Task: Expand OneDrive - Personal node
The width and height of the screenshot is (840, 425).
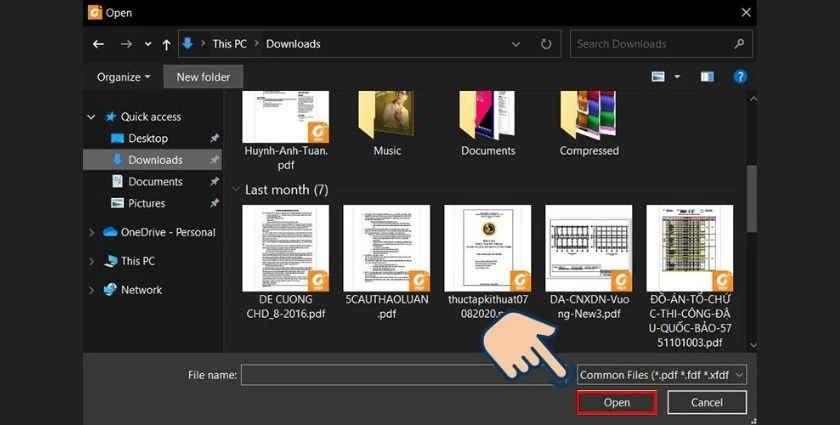Action: coord(91,233)
